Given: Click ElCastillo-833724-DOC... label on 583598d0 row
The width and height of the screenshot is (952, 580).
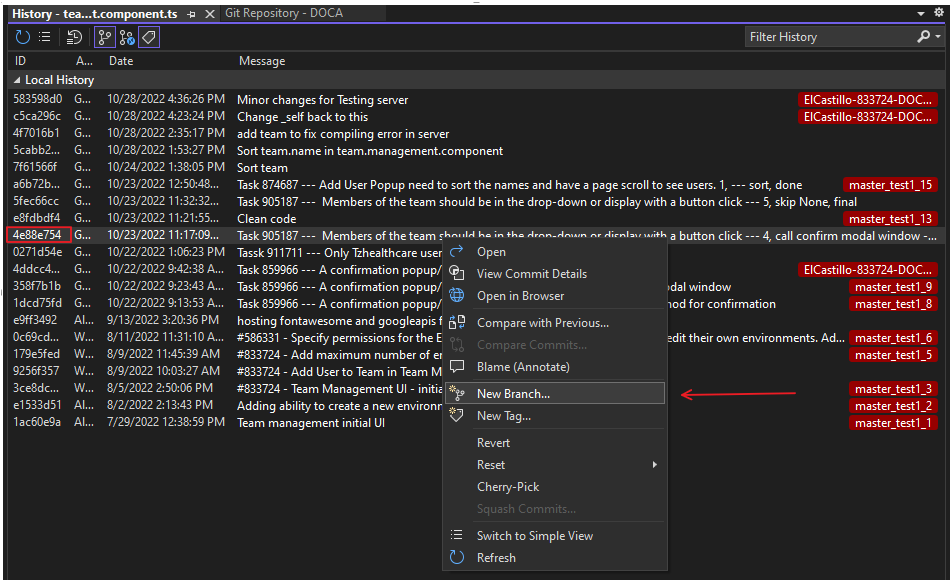Looking at the screenshot, I should [x=868, y=100].
